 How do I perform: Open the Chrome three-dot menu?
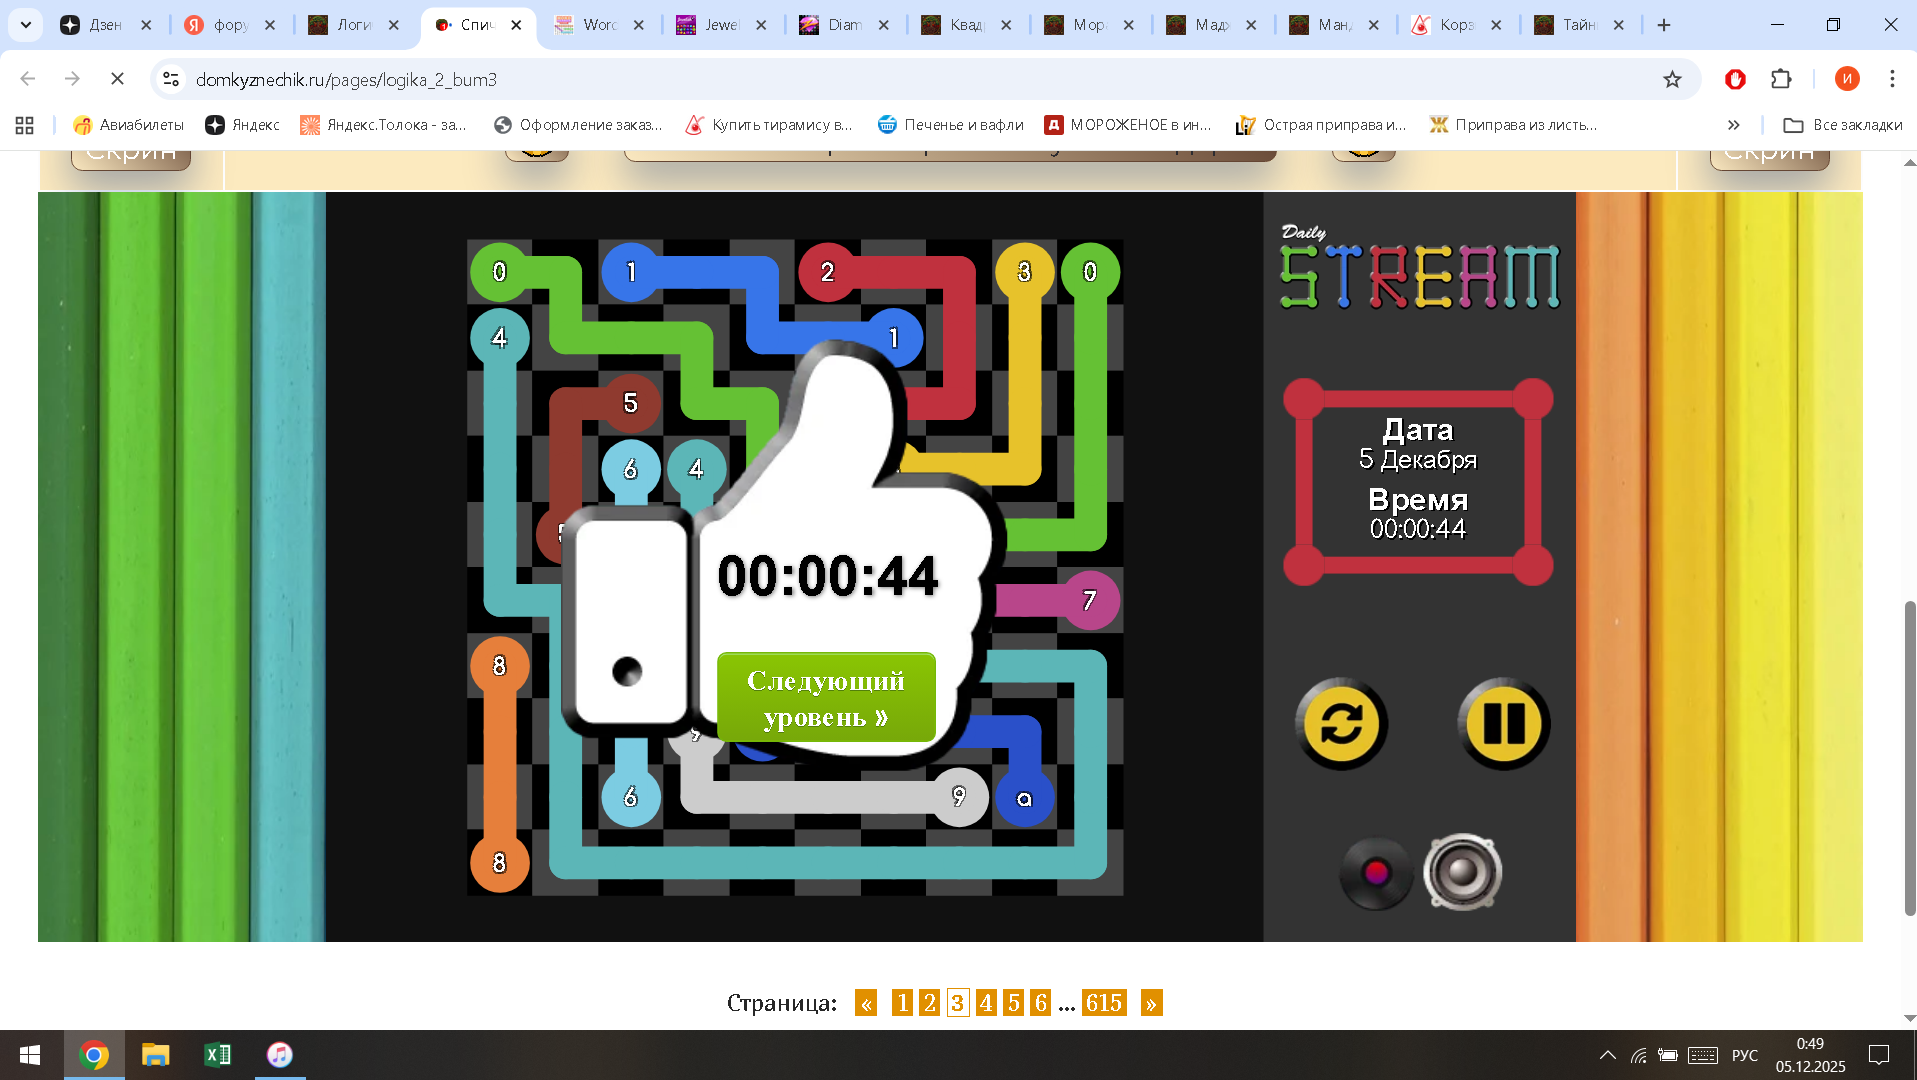(1891, 79)
